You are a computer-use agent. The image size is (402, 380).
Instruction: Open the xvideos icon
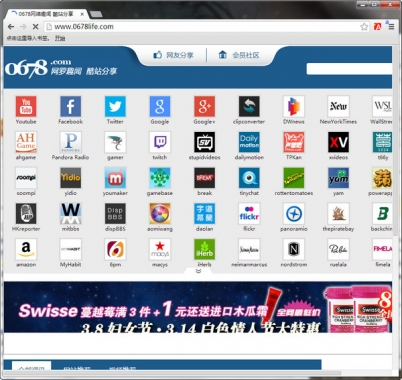click(x=338, y=142)
